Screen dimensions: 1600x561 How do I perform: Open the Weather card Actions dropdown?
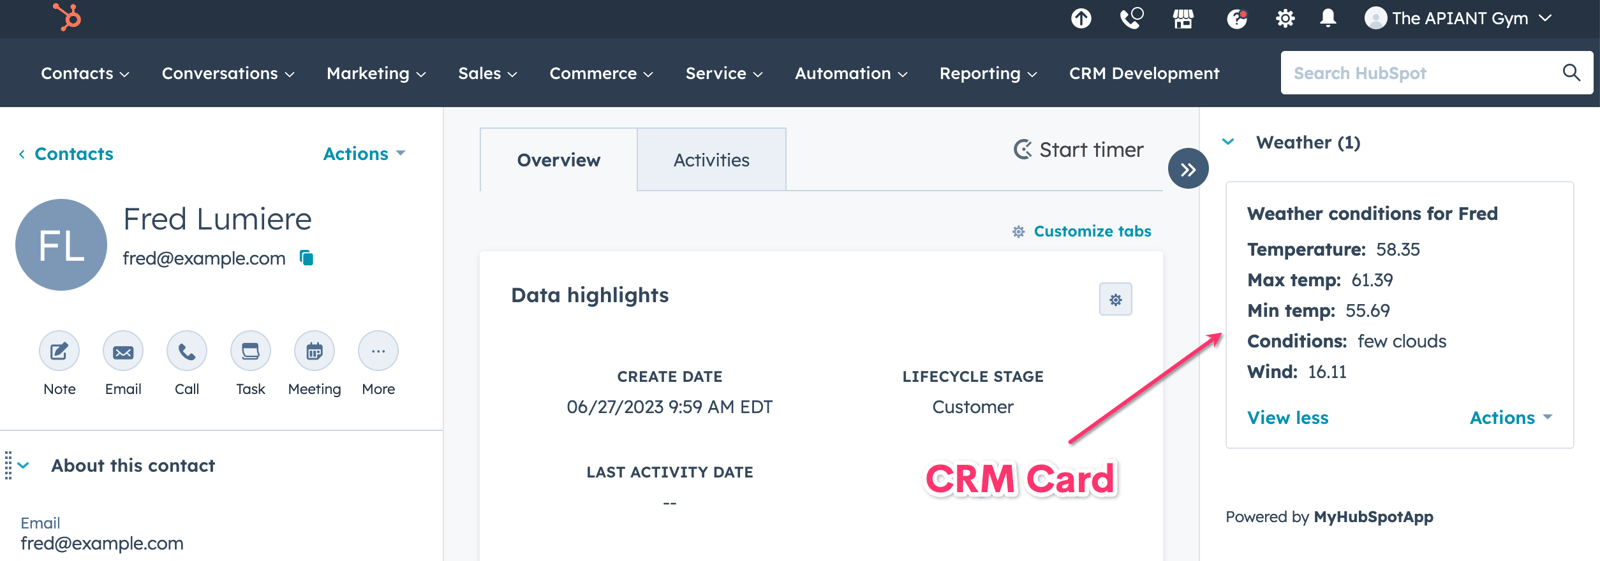tap(1510, 417)
